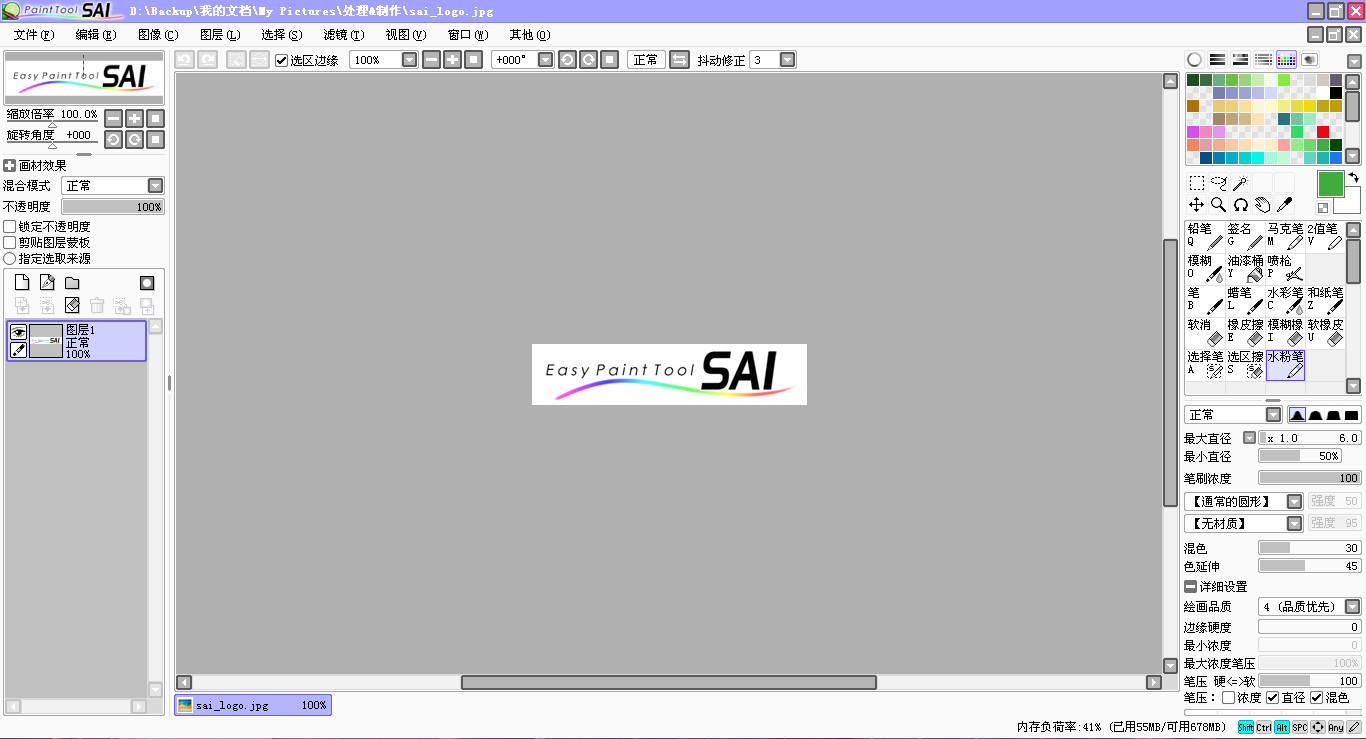1366x739 pixels.
Task: Open the 【无材质】 texture dropdown
Action: click(x=1294, y=523)
